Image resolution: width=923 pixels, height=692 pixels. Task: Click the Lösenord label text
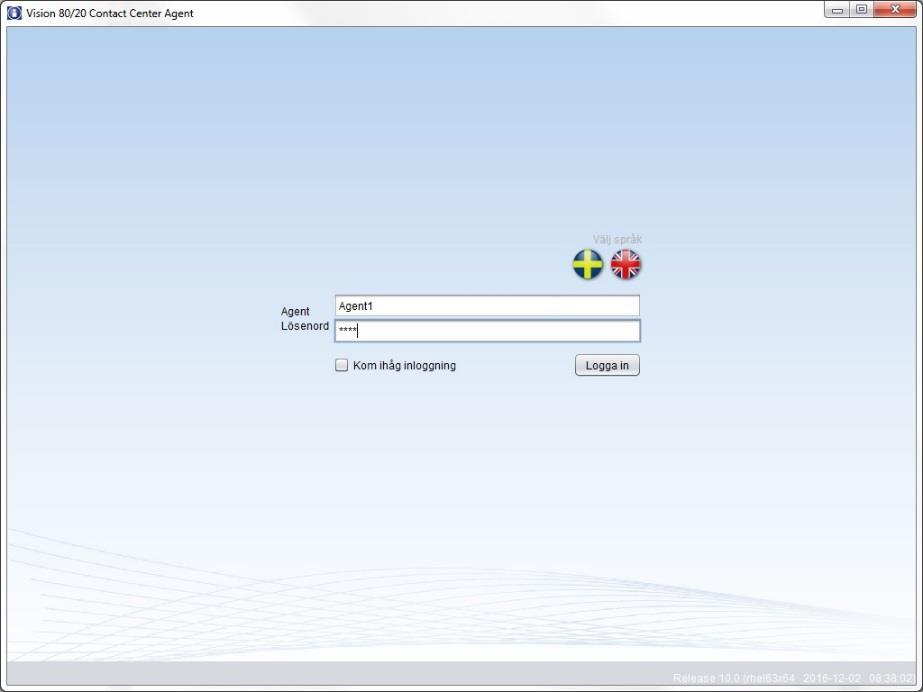tap(305, 326)
